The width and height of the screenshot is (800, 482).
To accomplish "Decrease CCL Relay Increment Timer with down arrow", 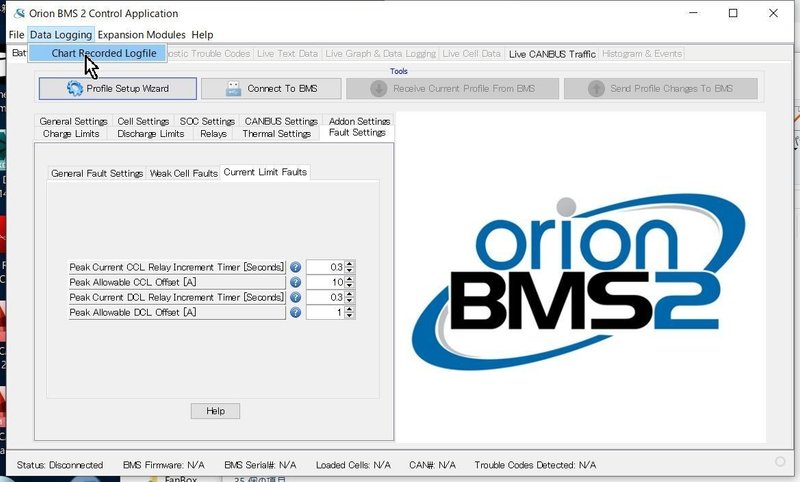I will coord(349,270).
